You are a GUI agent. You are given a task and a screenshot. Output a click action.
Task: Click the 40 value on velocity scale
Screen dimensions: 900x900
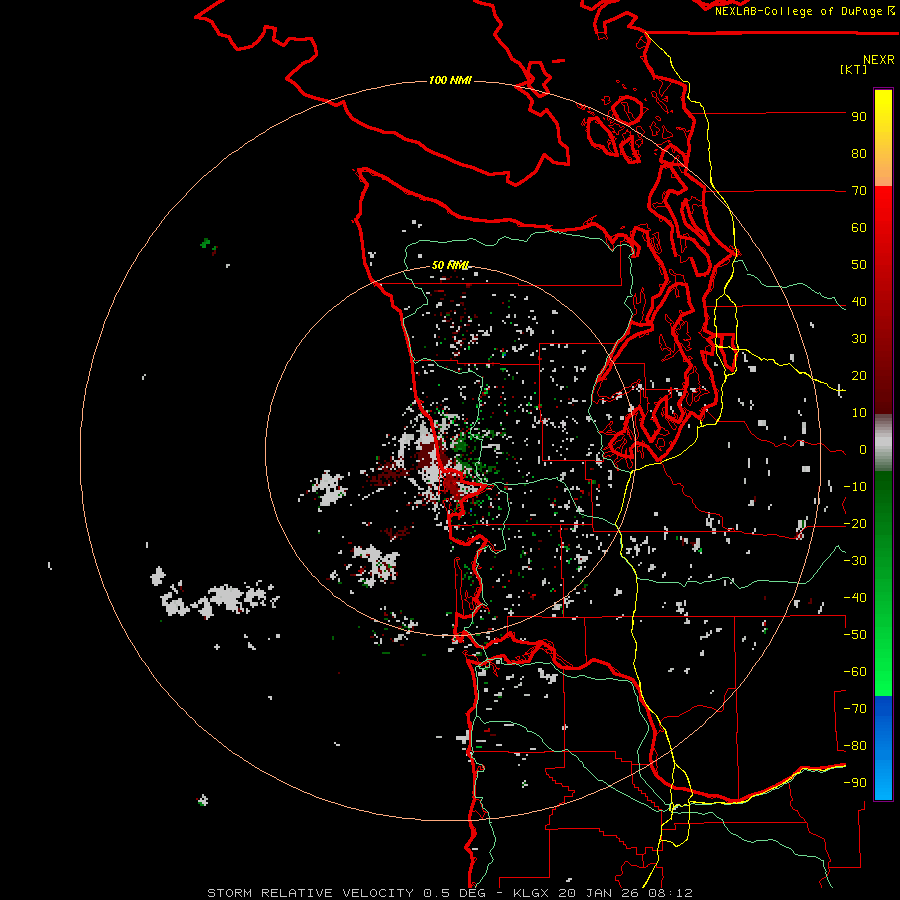pos(859,302)
